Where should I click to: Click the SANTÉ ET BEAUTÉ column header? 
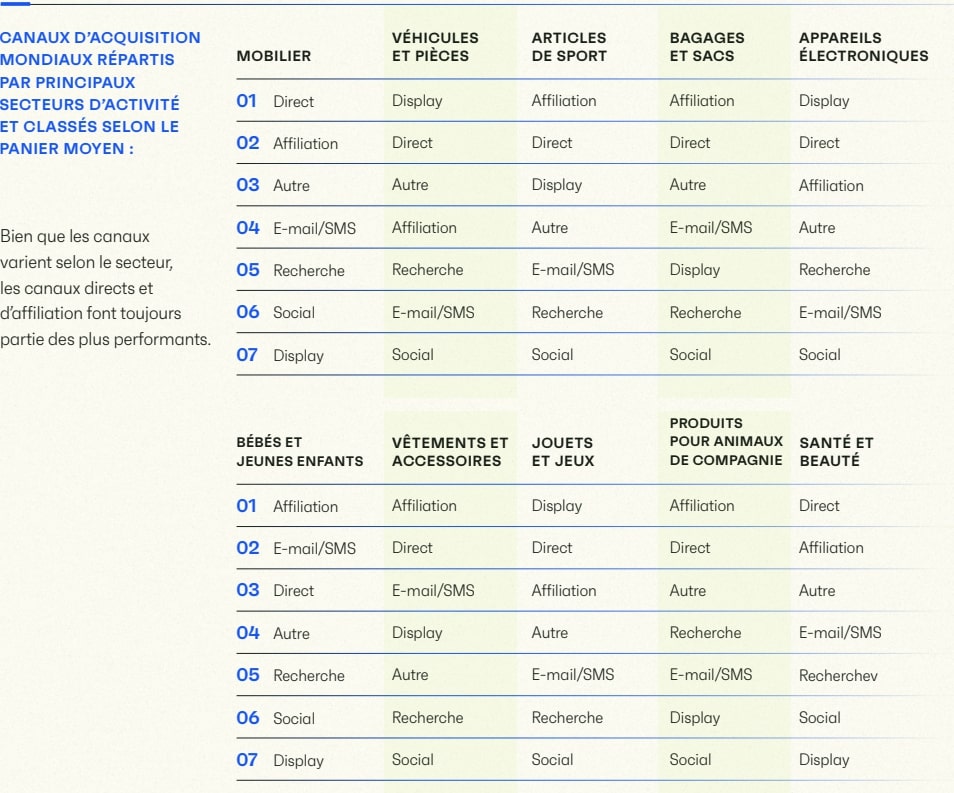pos(836,452)
